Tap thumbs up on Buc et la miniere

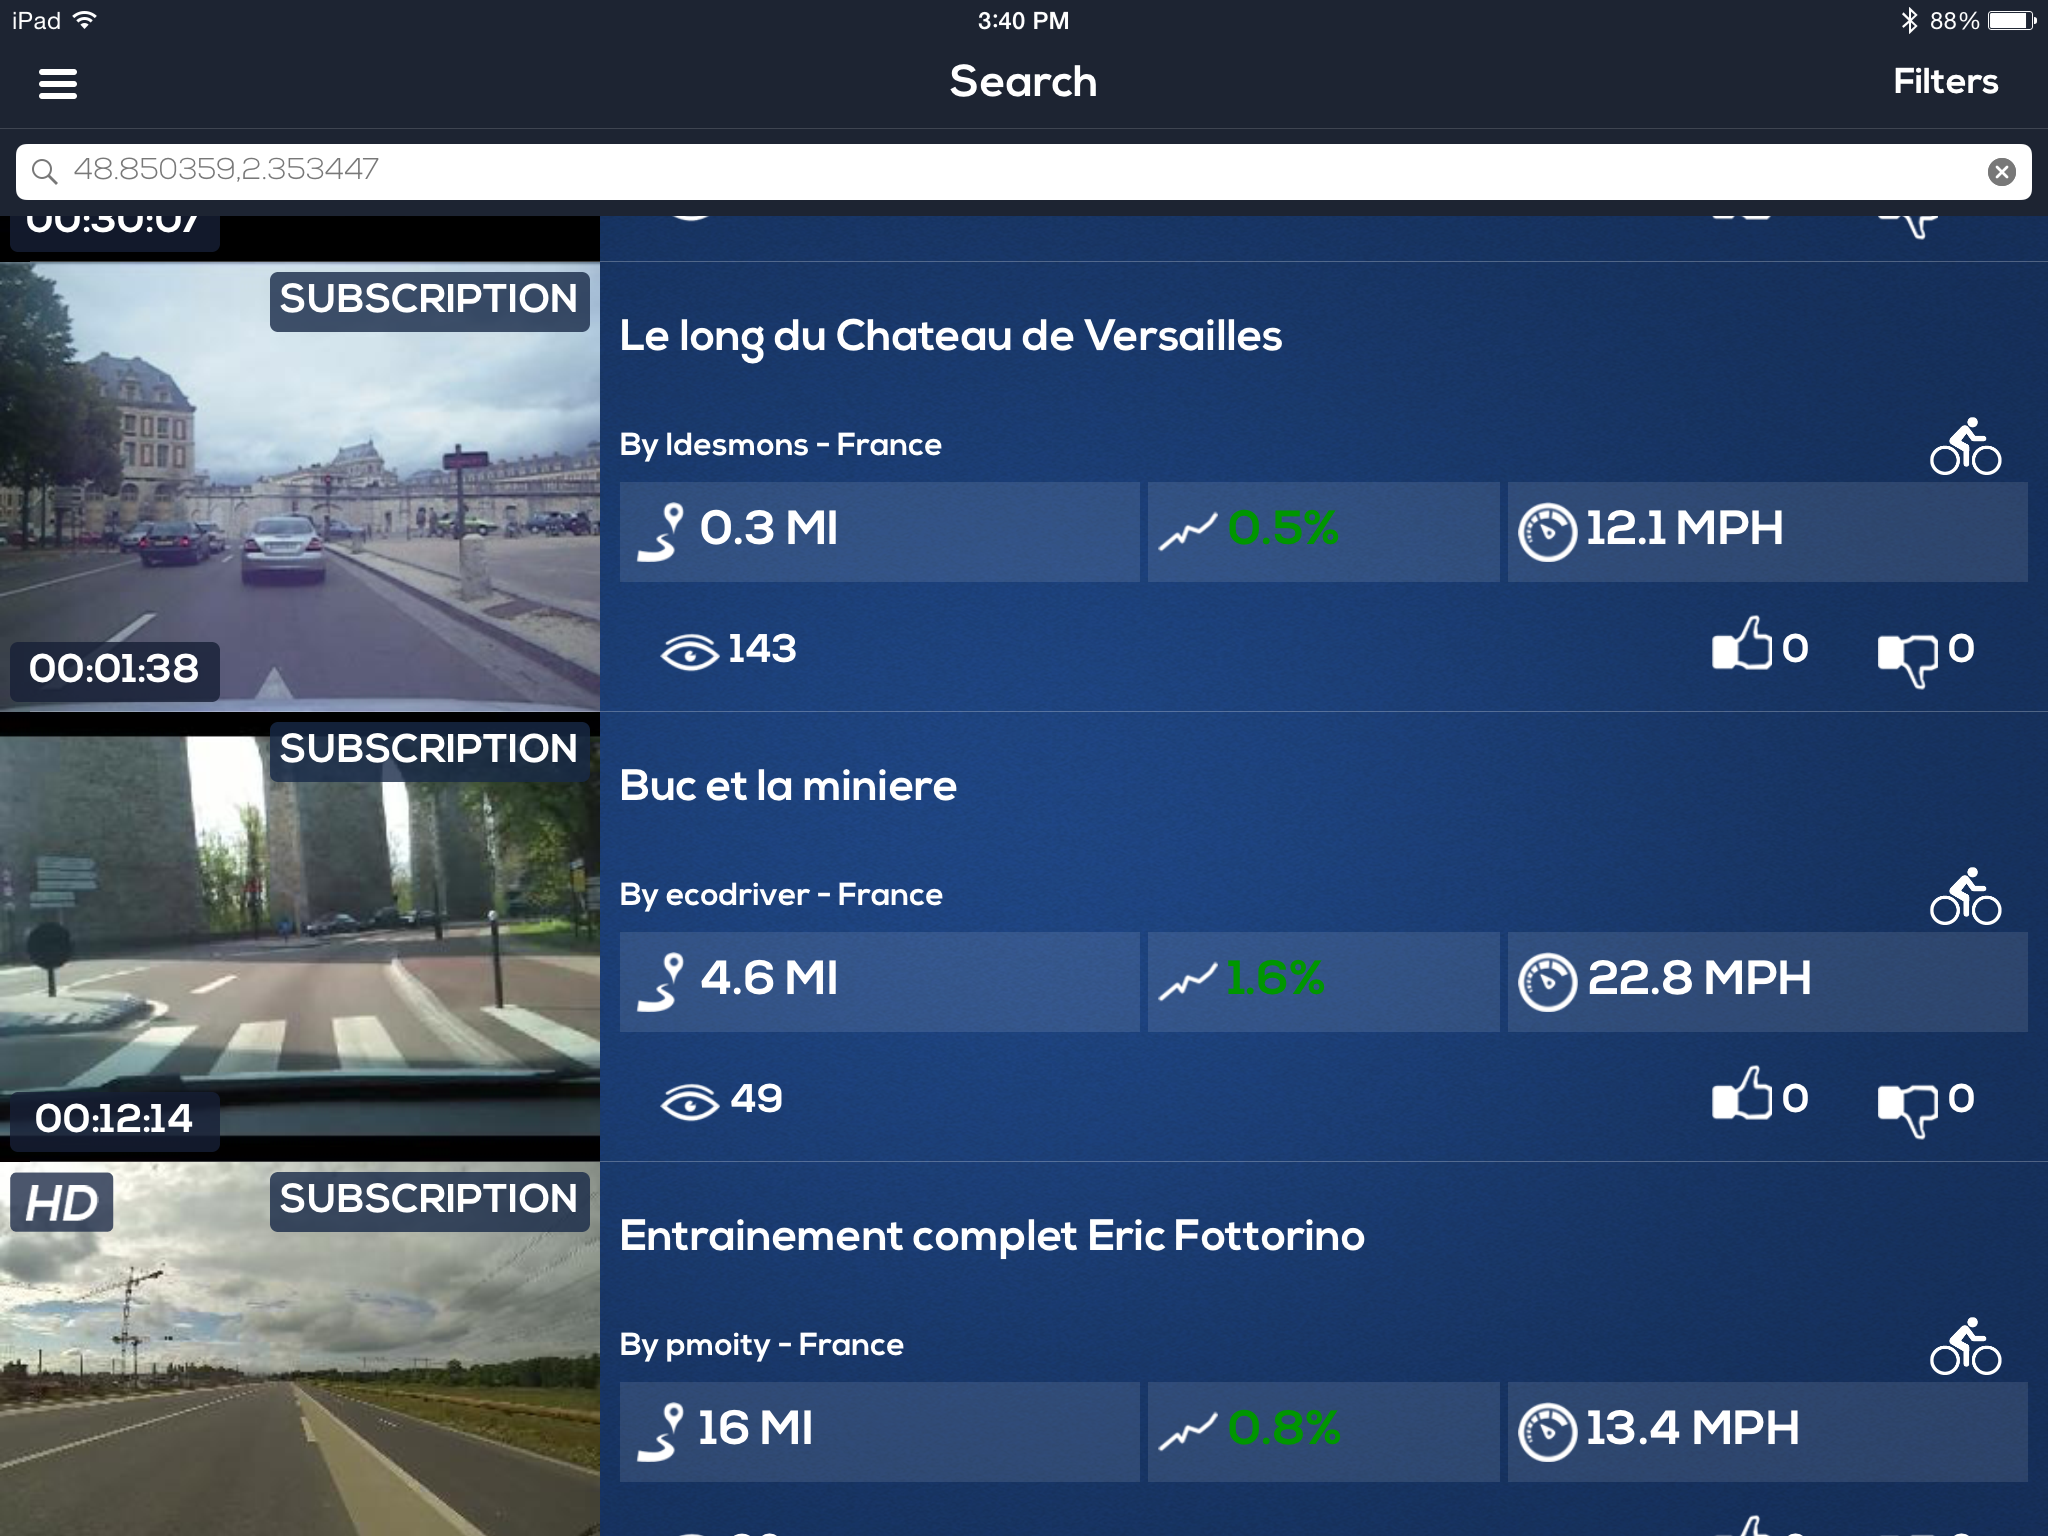[1741, 1093]
